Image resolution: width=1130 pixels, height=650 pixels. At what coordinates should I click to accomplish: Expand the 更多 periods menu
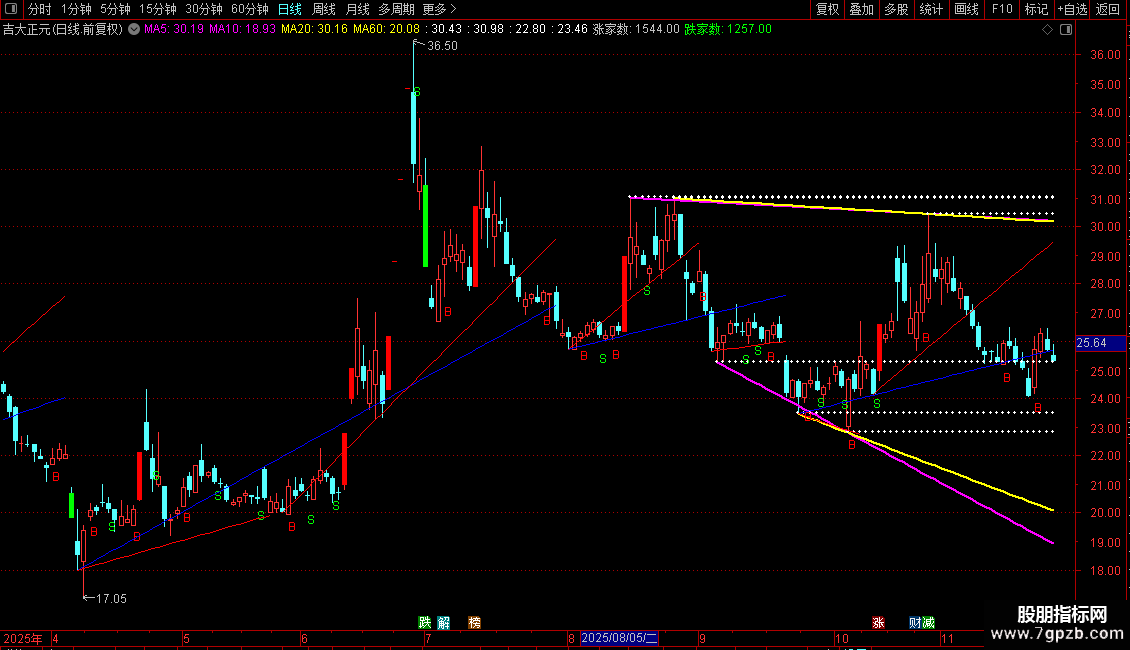(439, 9)
